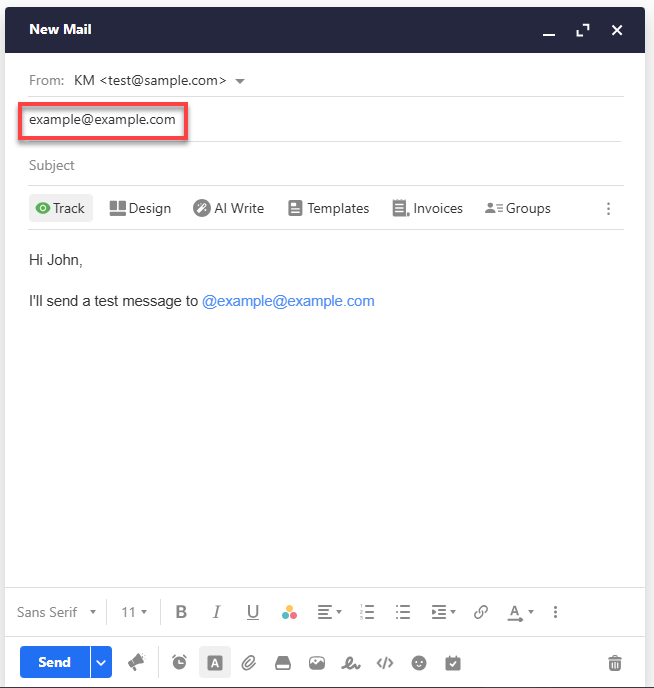This screenshot has width=654, height=688.
Task: Expand the compose window to full screen
Action: (x=583, y=30)
